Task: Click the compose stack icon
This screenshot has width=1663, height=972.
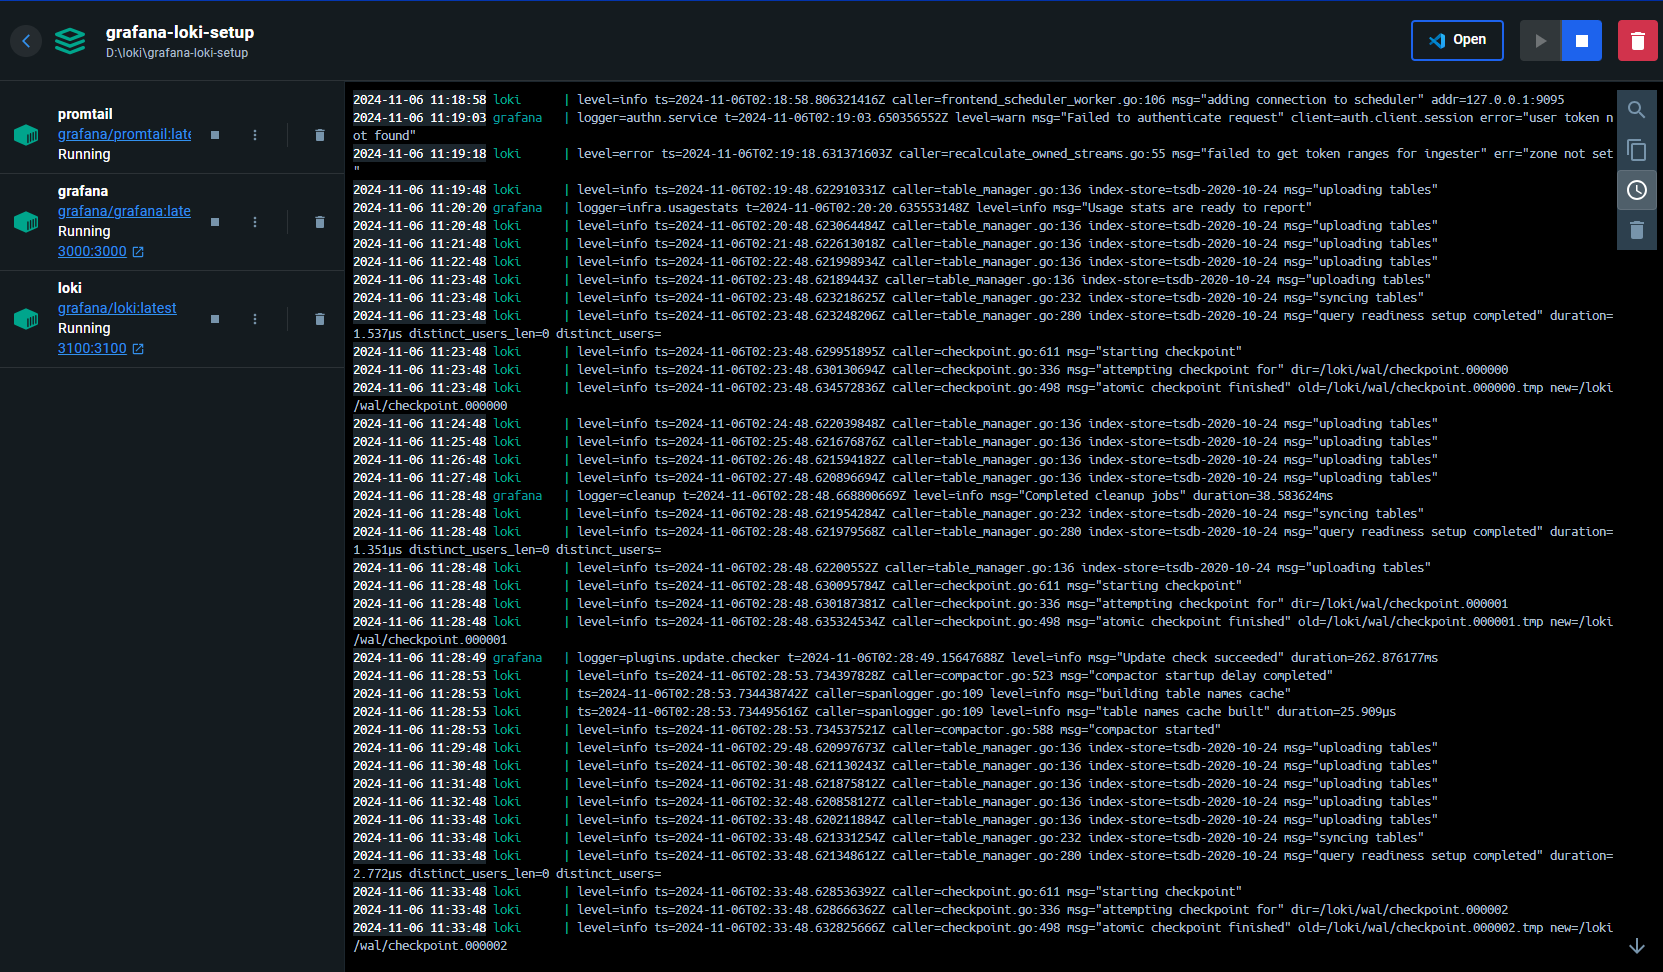Action: pos(70,41)
